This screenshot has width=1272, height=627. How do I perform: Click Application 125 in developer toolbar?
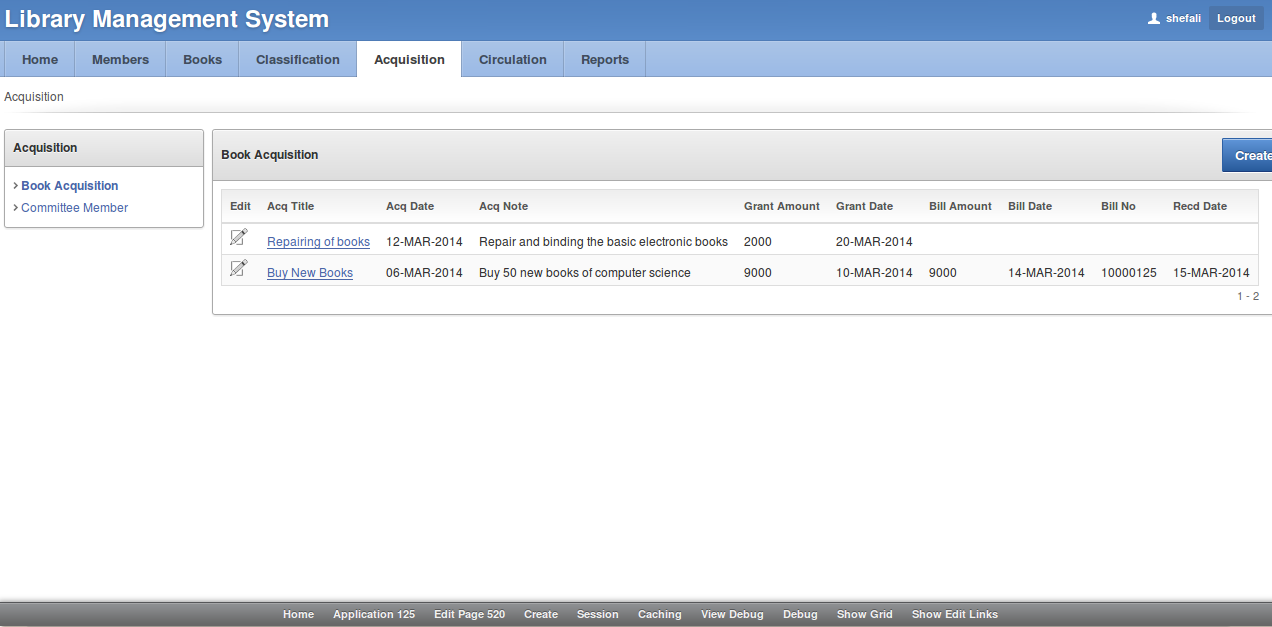coord(373,614)
